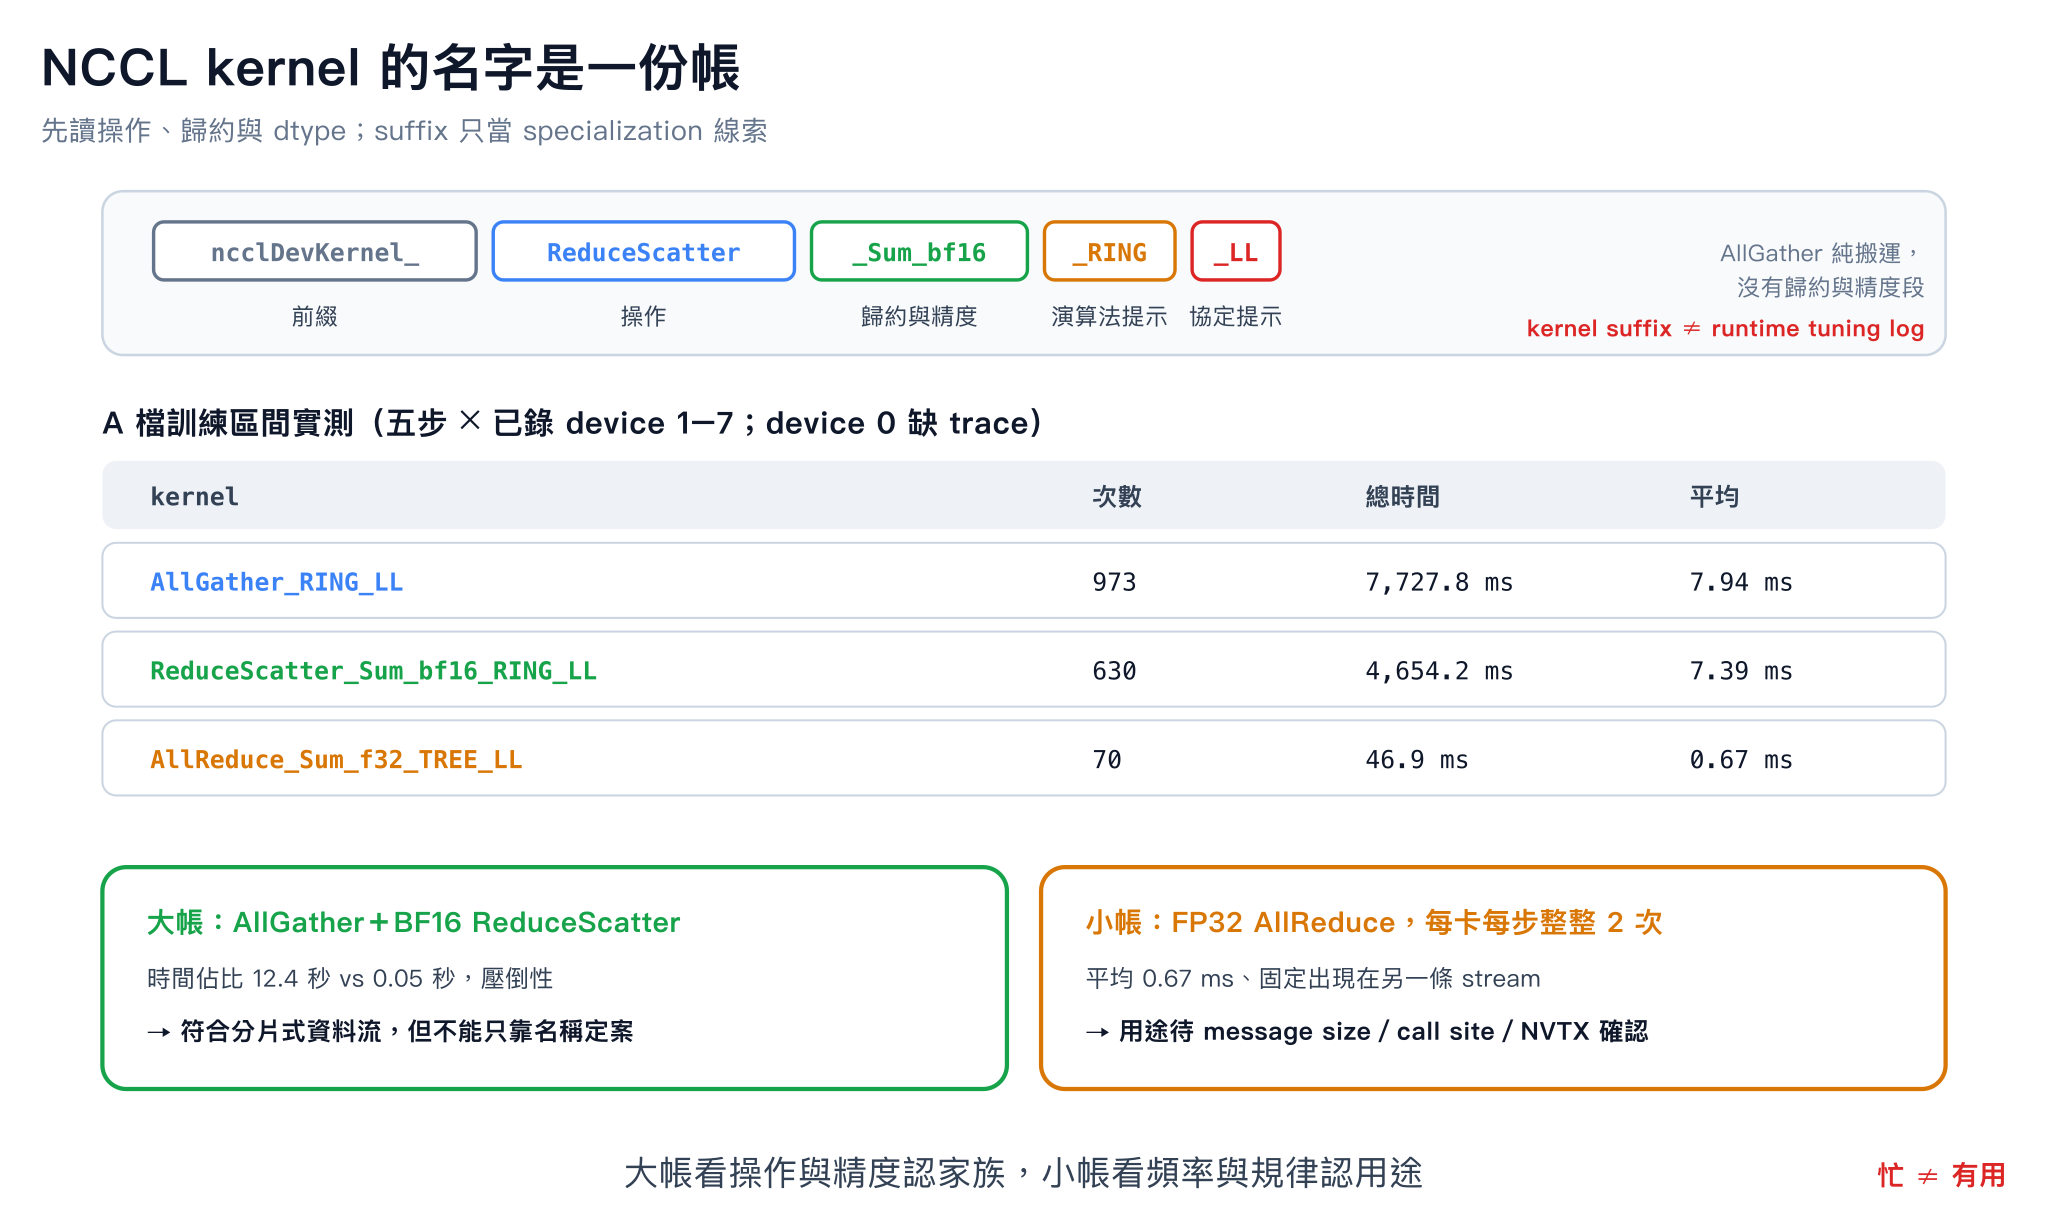Select the orange _RING chip

[1109, 251]
